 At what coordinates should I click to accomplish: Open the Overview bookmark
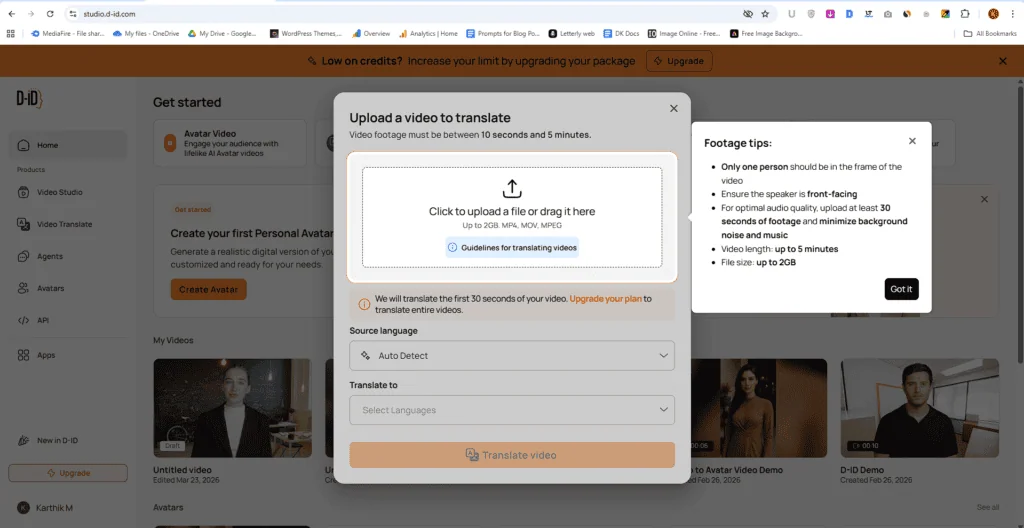point(371,33)
